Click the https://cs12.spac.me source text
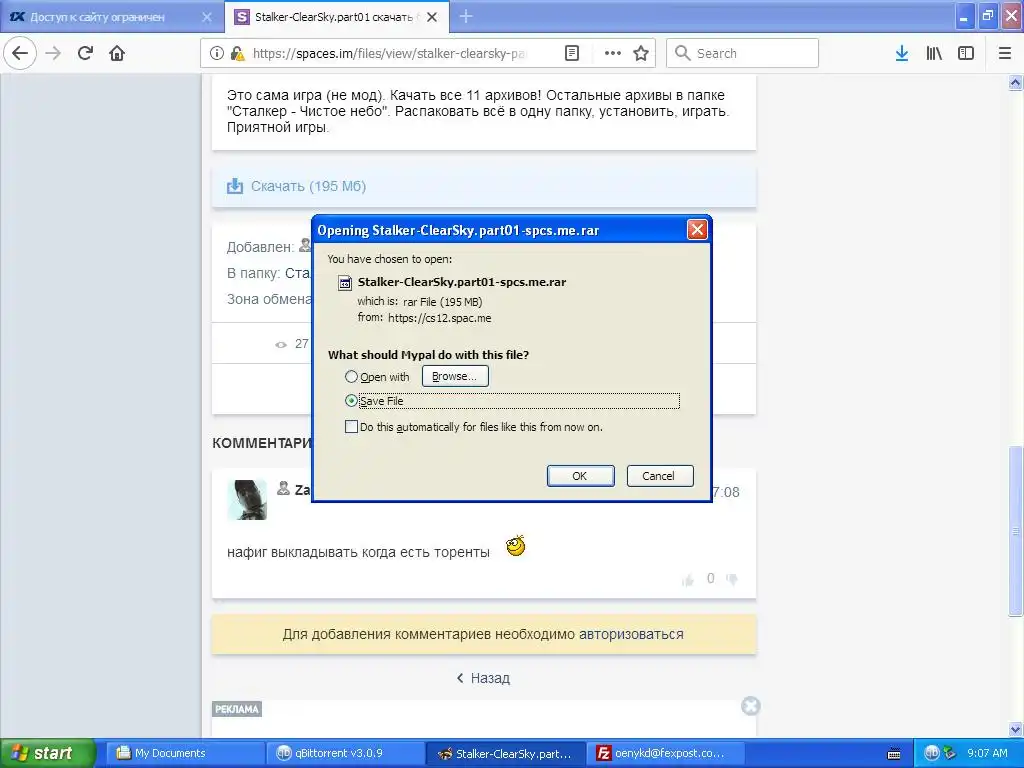 (440, 318)
